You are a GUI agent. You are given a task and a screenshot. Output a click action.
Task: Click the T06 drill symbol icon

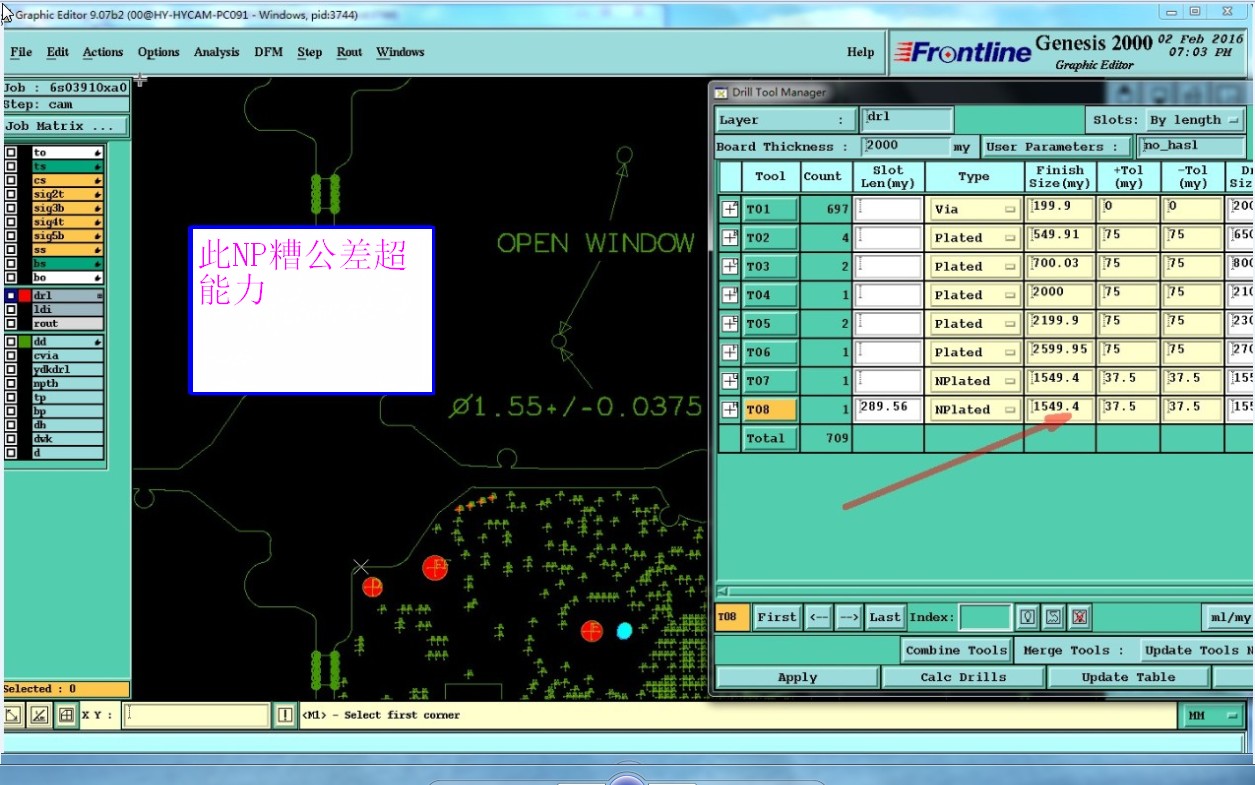point(730,352)
